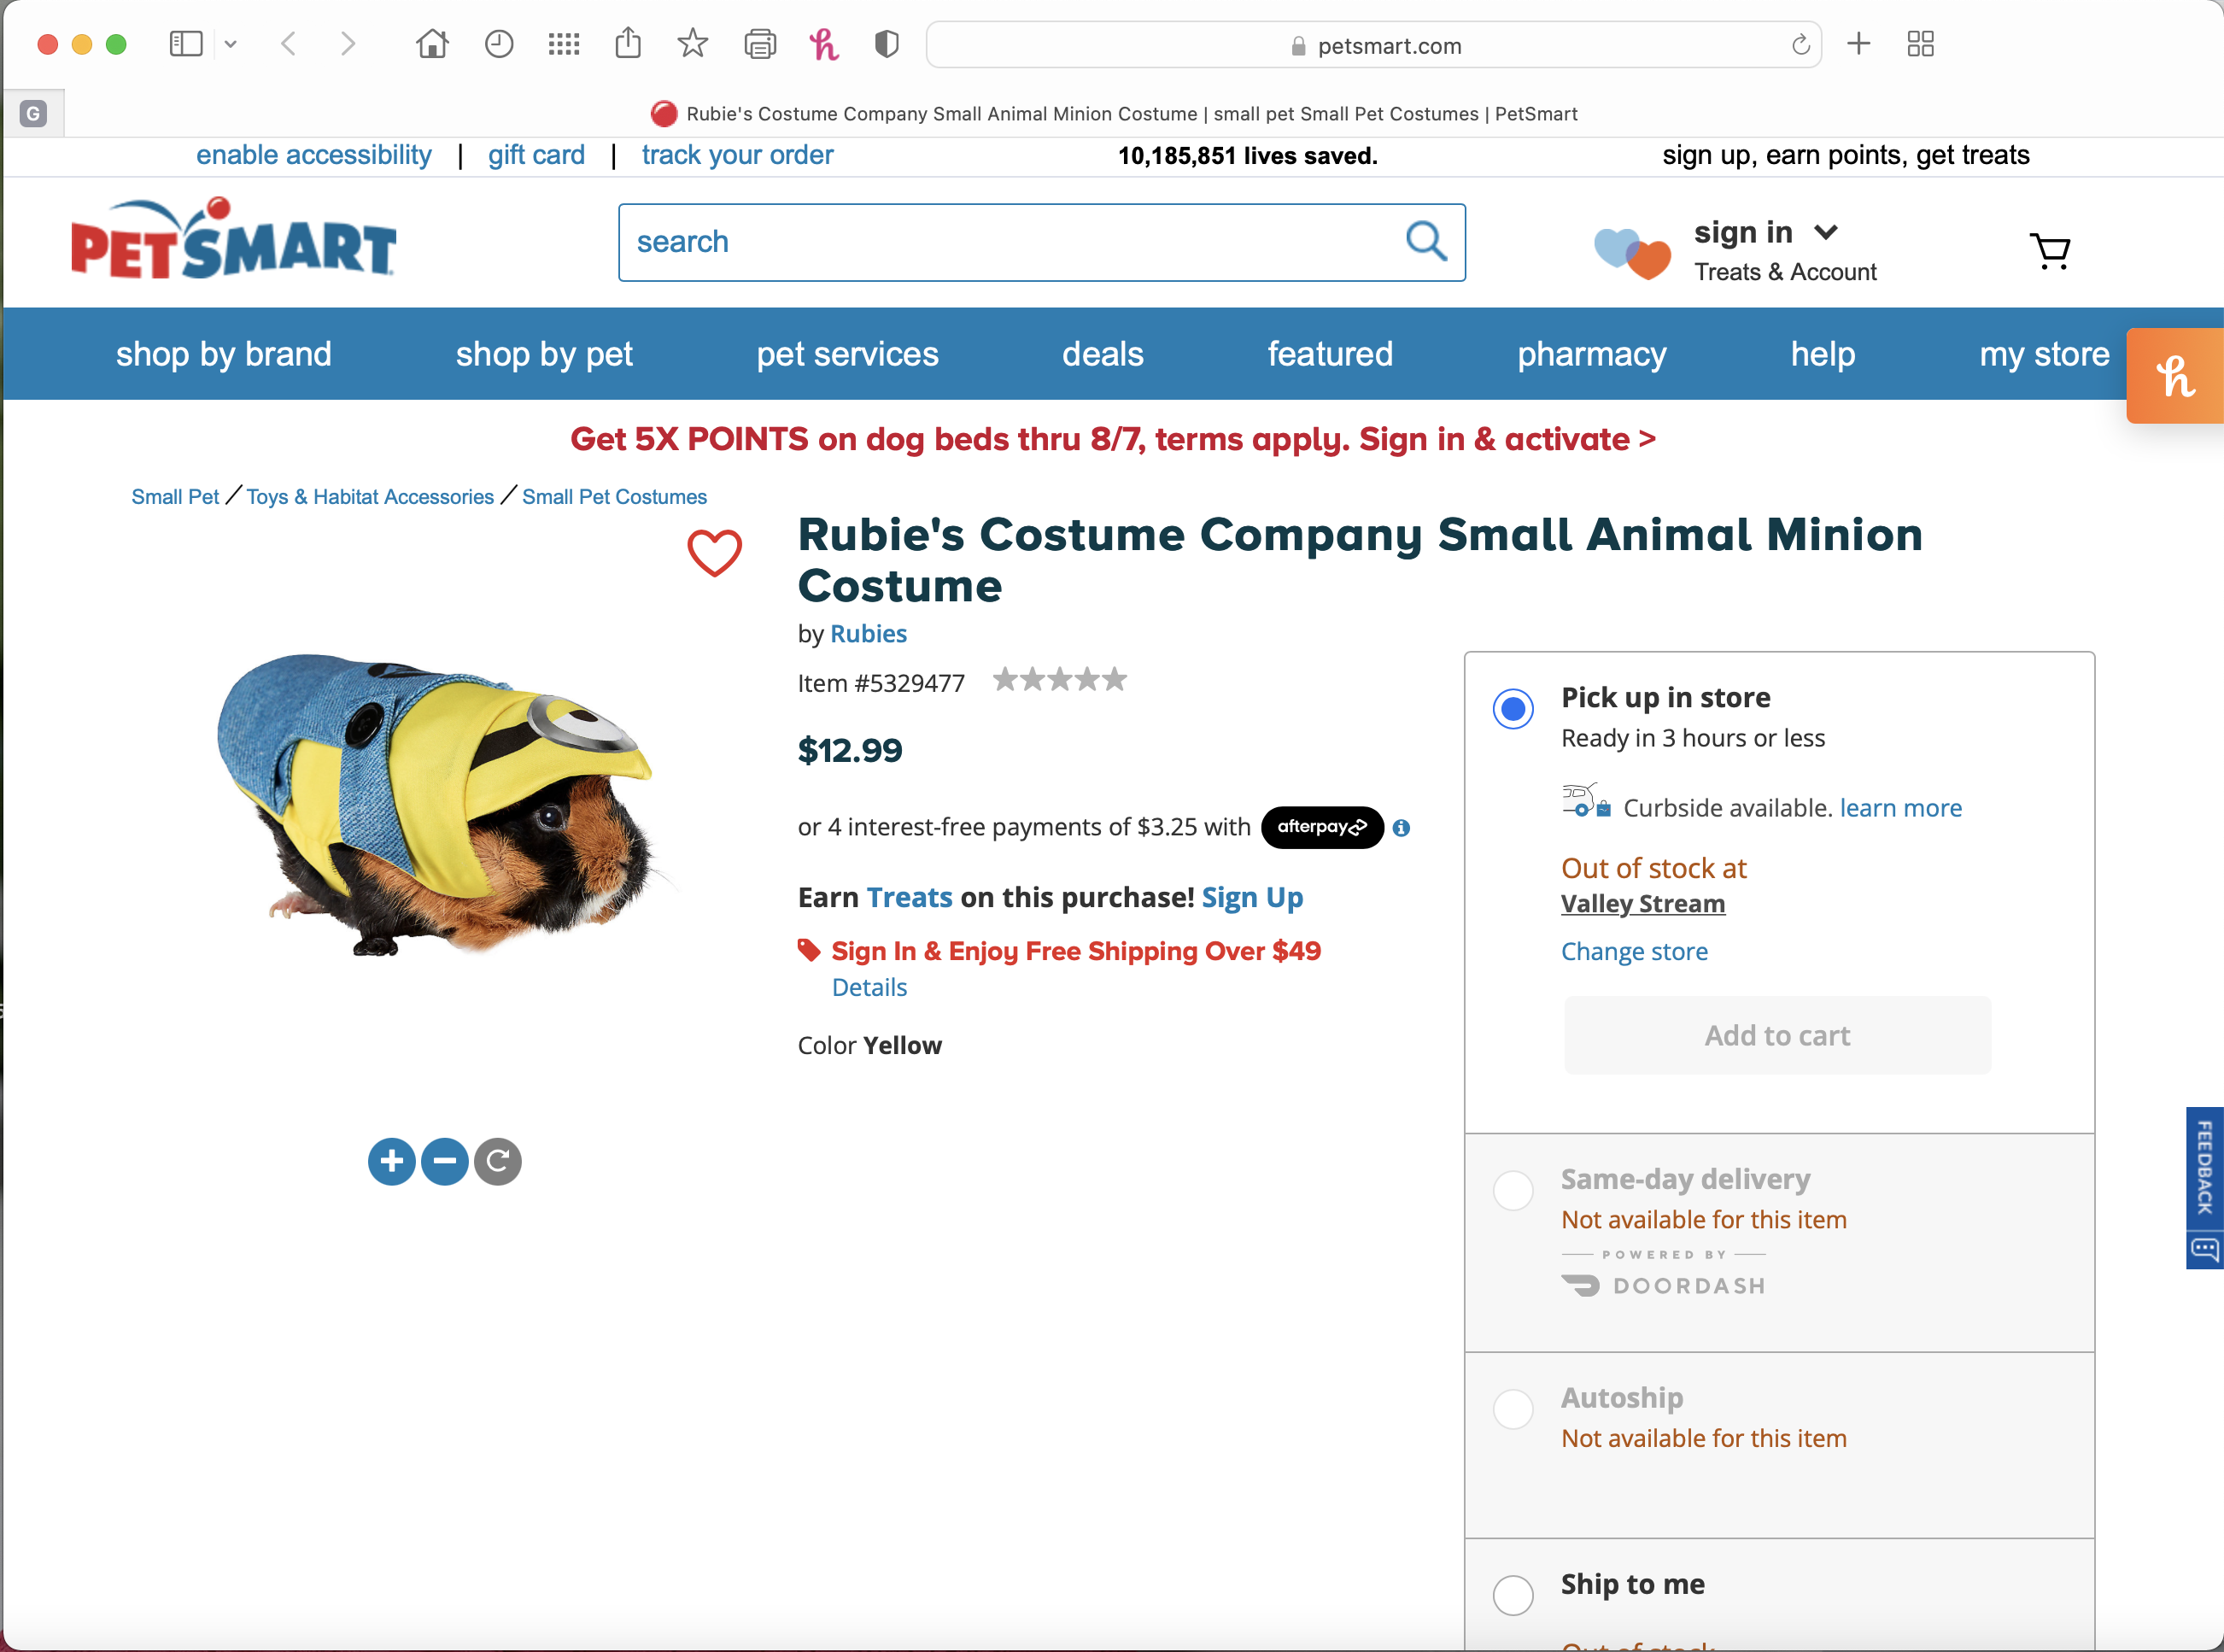Click the search magnifier icon
This screenshot has height=1652, width=2224.
click(x=1425, y=241)
